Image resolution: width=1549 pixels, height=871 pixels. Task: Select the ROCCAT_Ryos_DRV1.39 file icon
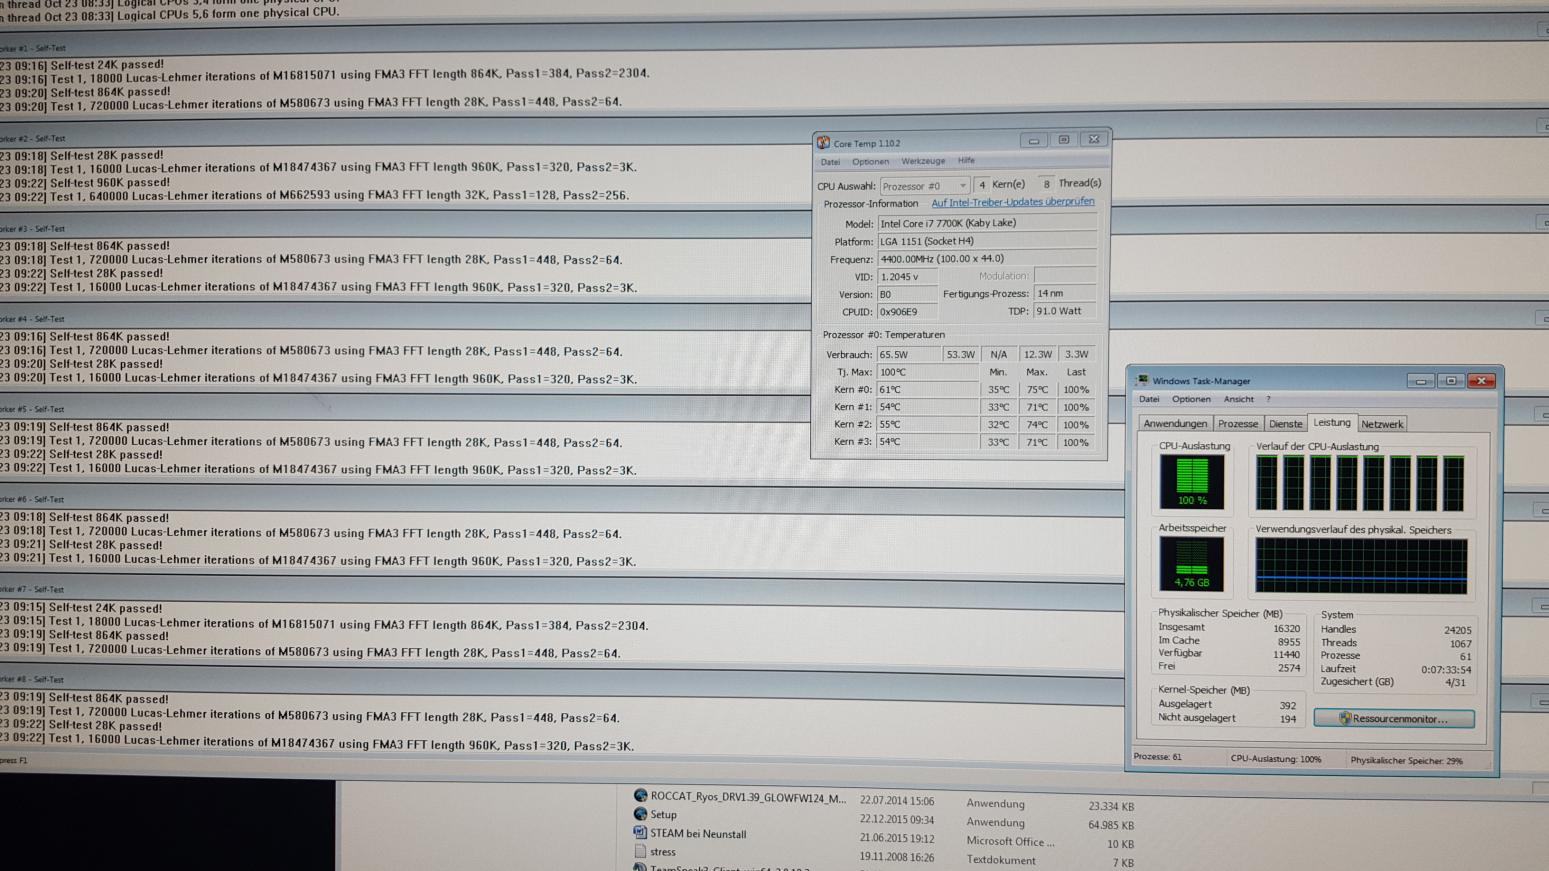pyautogui.click(x=640, y=796)
